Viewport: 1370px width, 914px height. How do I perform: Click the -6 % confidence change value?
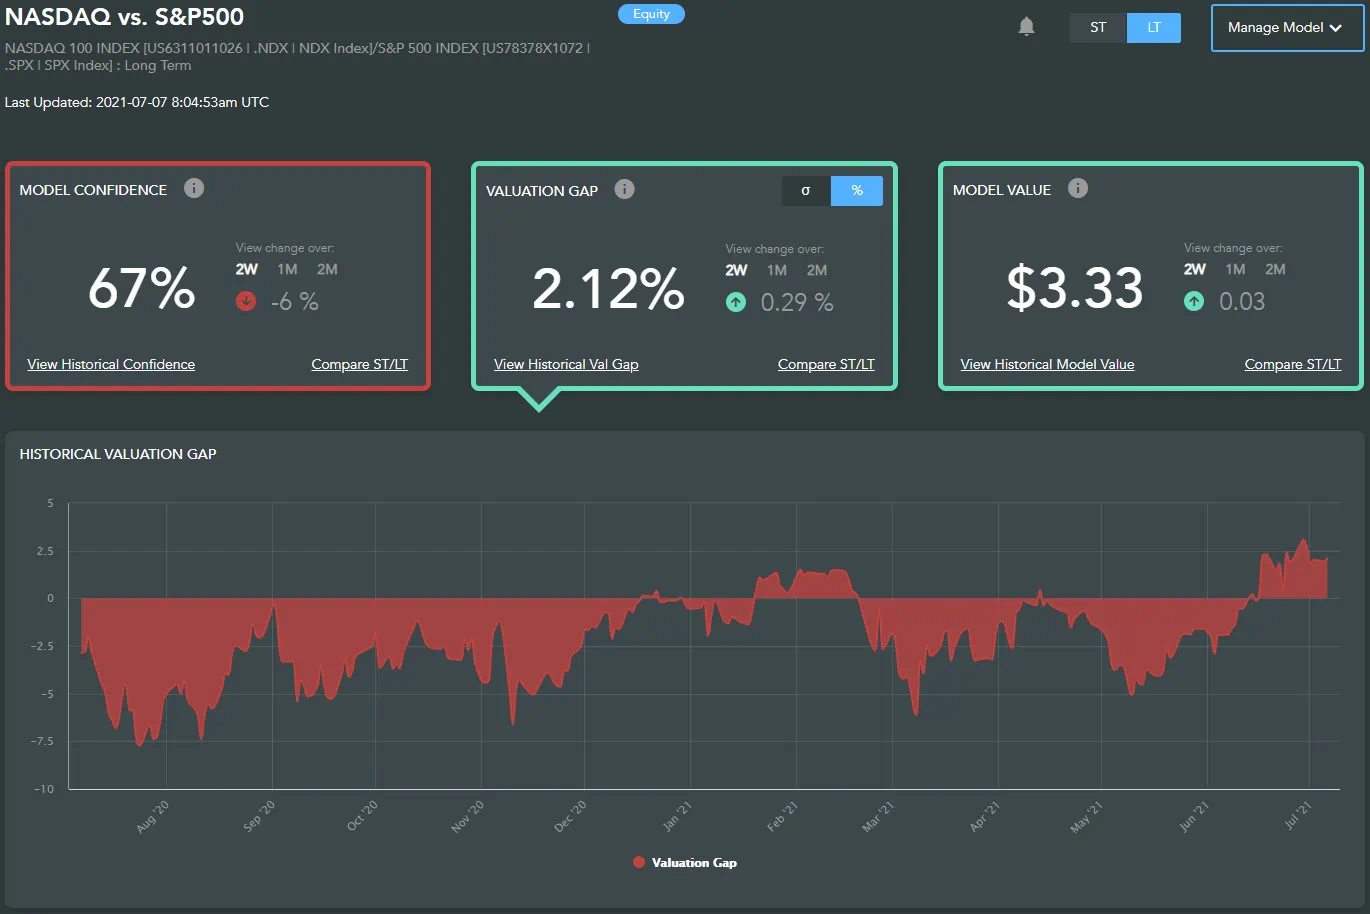tap(294, 301)
